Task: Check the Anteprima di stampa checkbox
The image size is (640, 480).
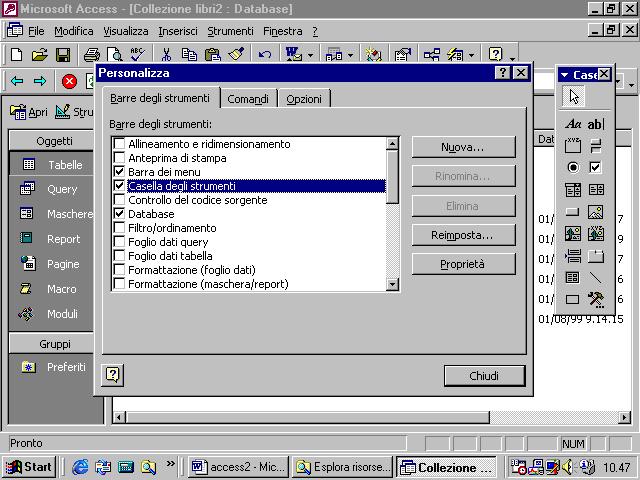Action: (x=119, y=158)
